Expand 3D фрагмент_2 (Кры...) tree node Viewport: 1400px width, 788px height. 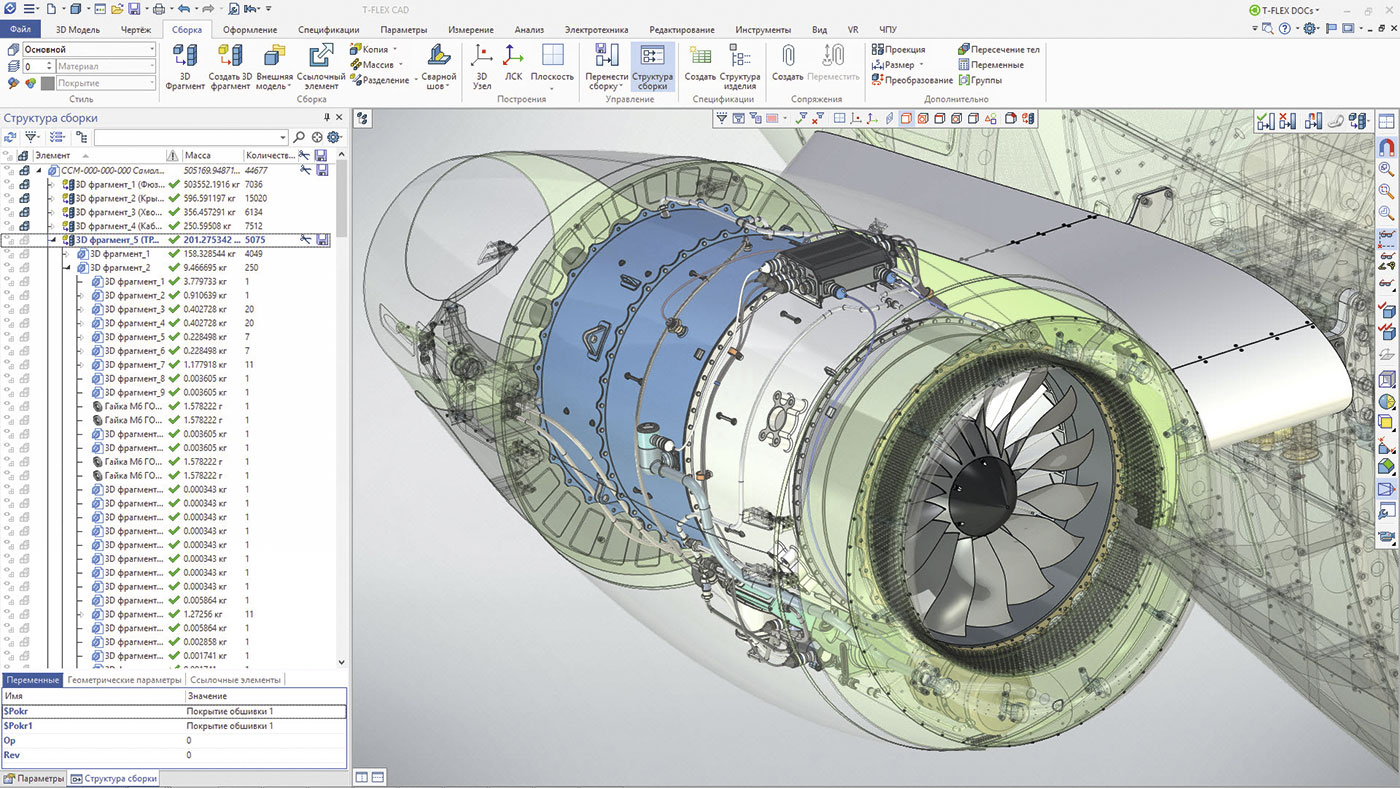54,199
